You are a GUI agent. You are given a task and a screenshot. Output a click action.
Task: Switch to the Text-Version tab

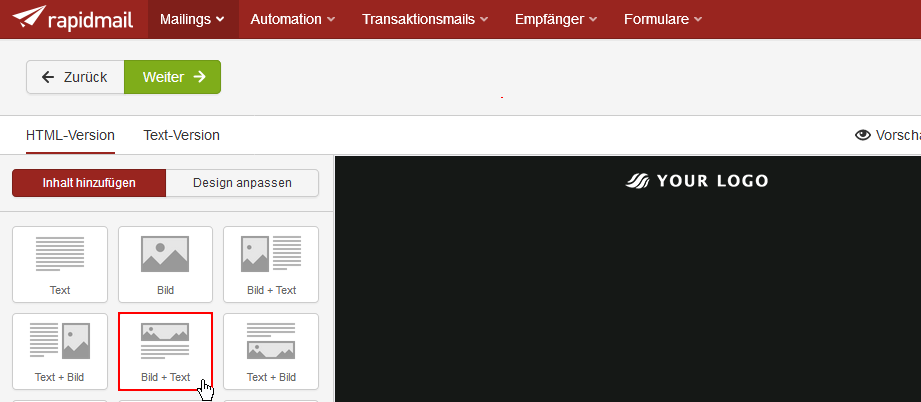click(x=181, y=136)
